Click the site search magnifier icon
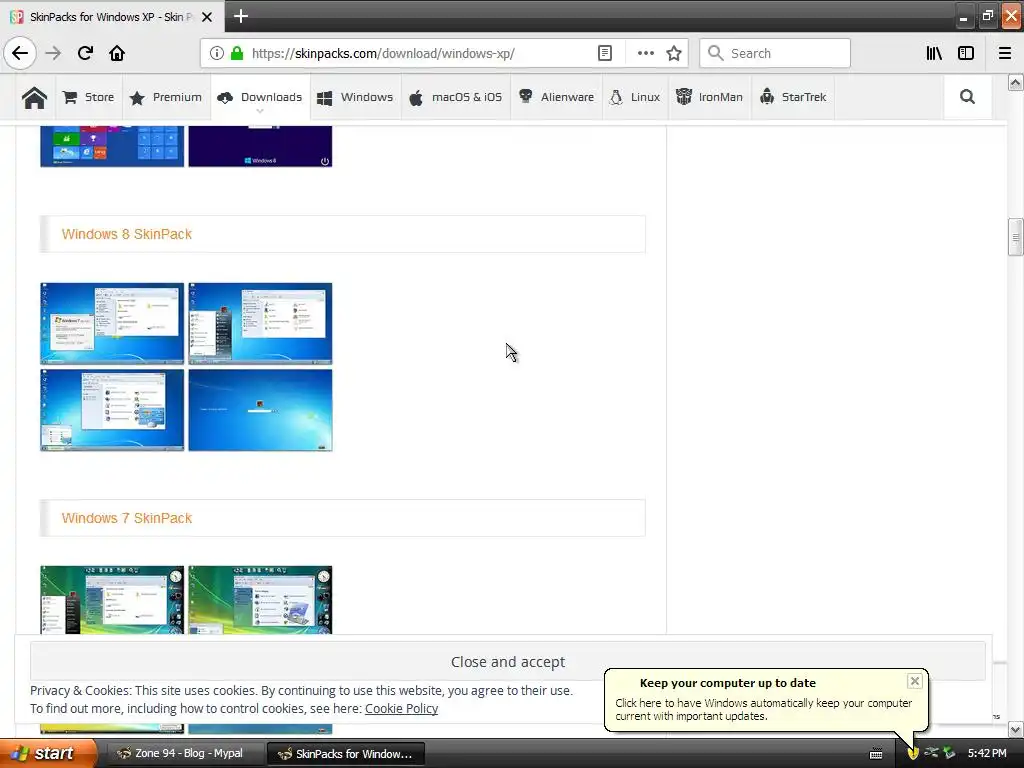 (x=967, y=97)
